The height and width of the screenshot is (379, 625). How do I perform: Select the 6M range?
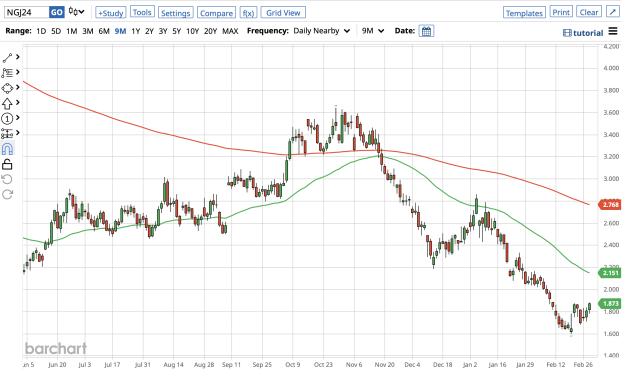point(104,31)
